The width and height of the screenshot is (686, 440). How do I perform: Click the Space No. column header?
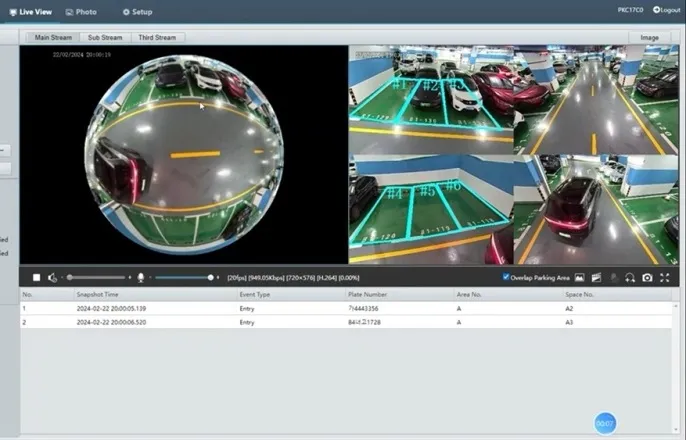pos(579,294)
